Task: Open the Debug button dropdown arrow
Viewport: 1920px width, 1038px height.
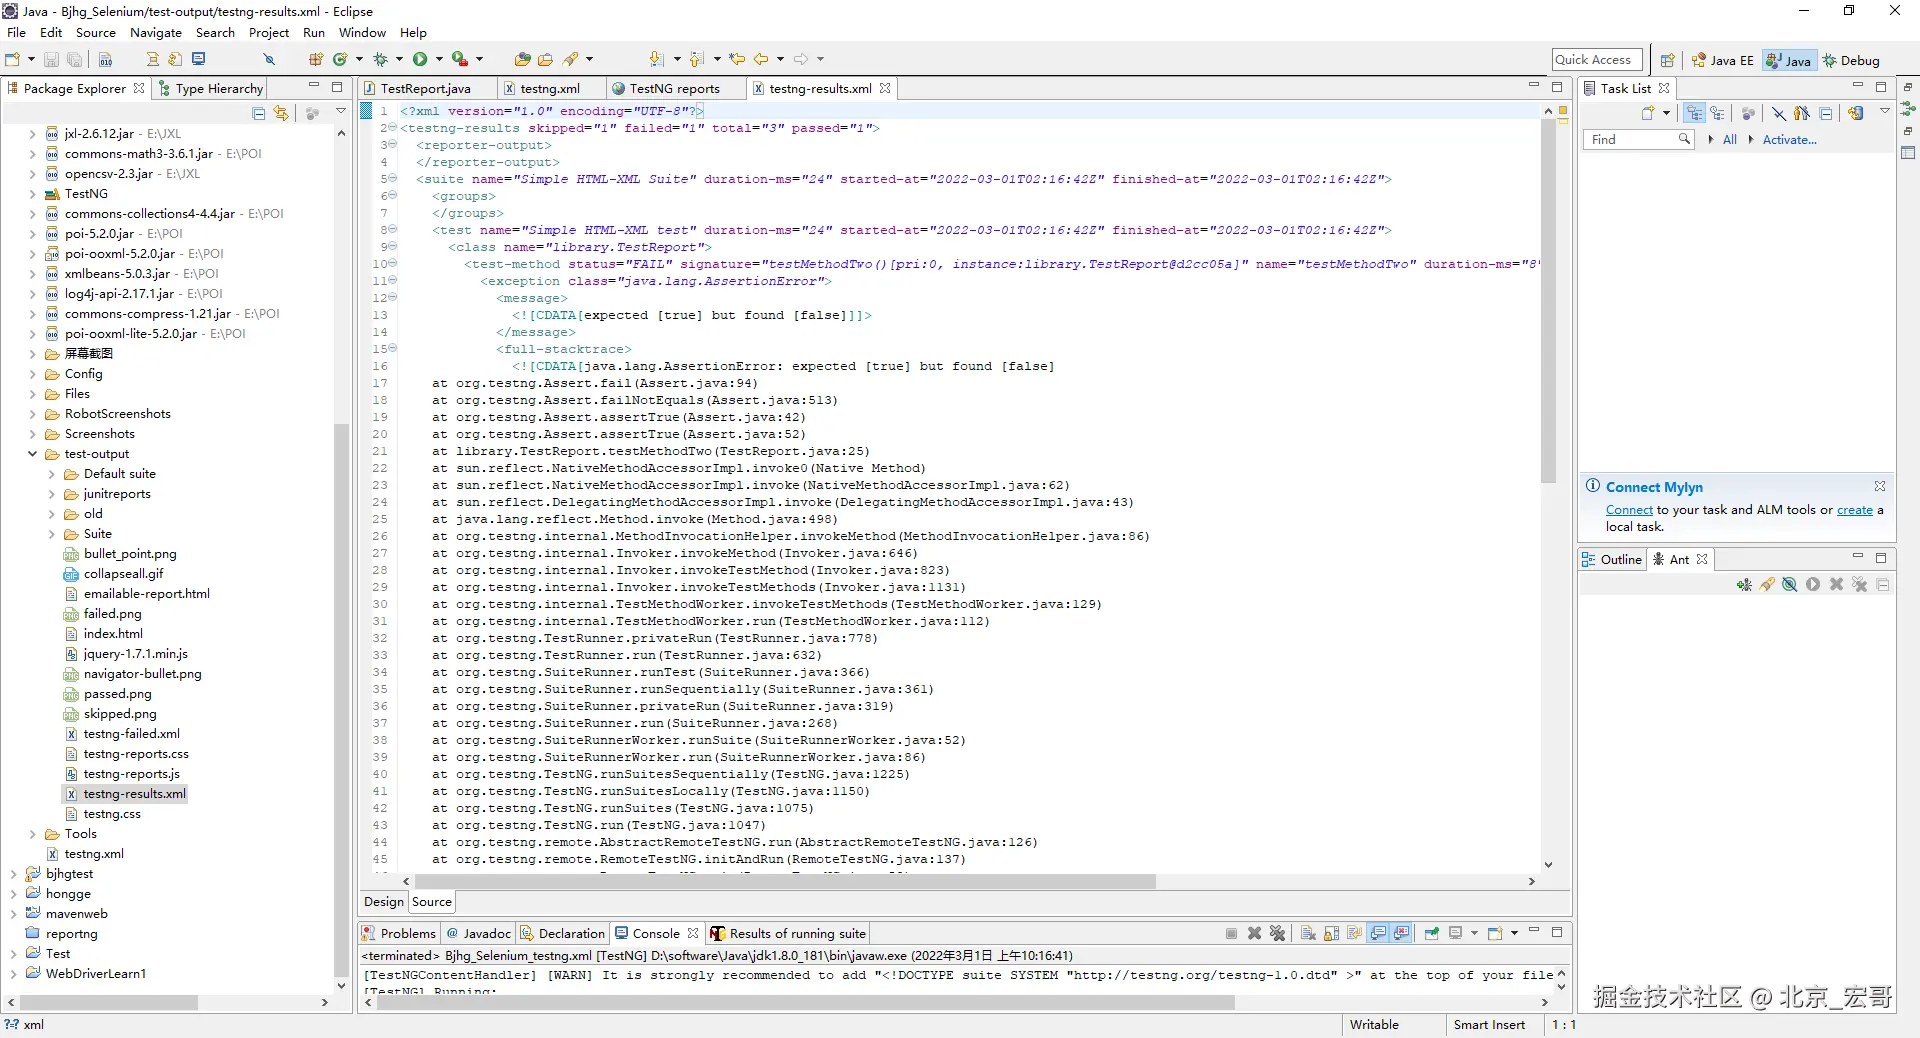Action: (399, 60)
